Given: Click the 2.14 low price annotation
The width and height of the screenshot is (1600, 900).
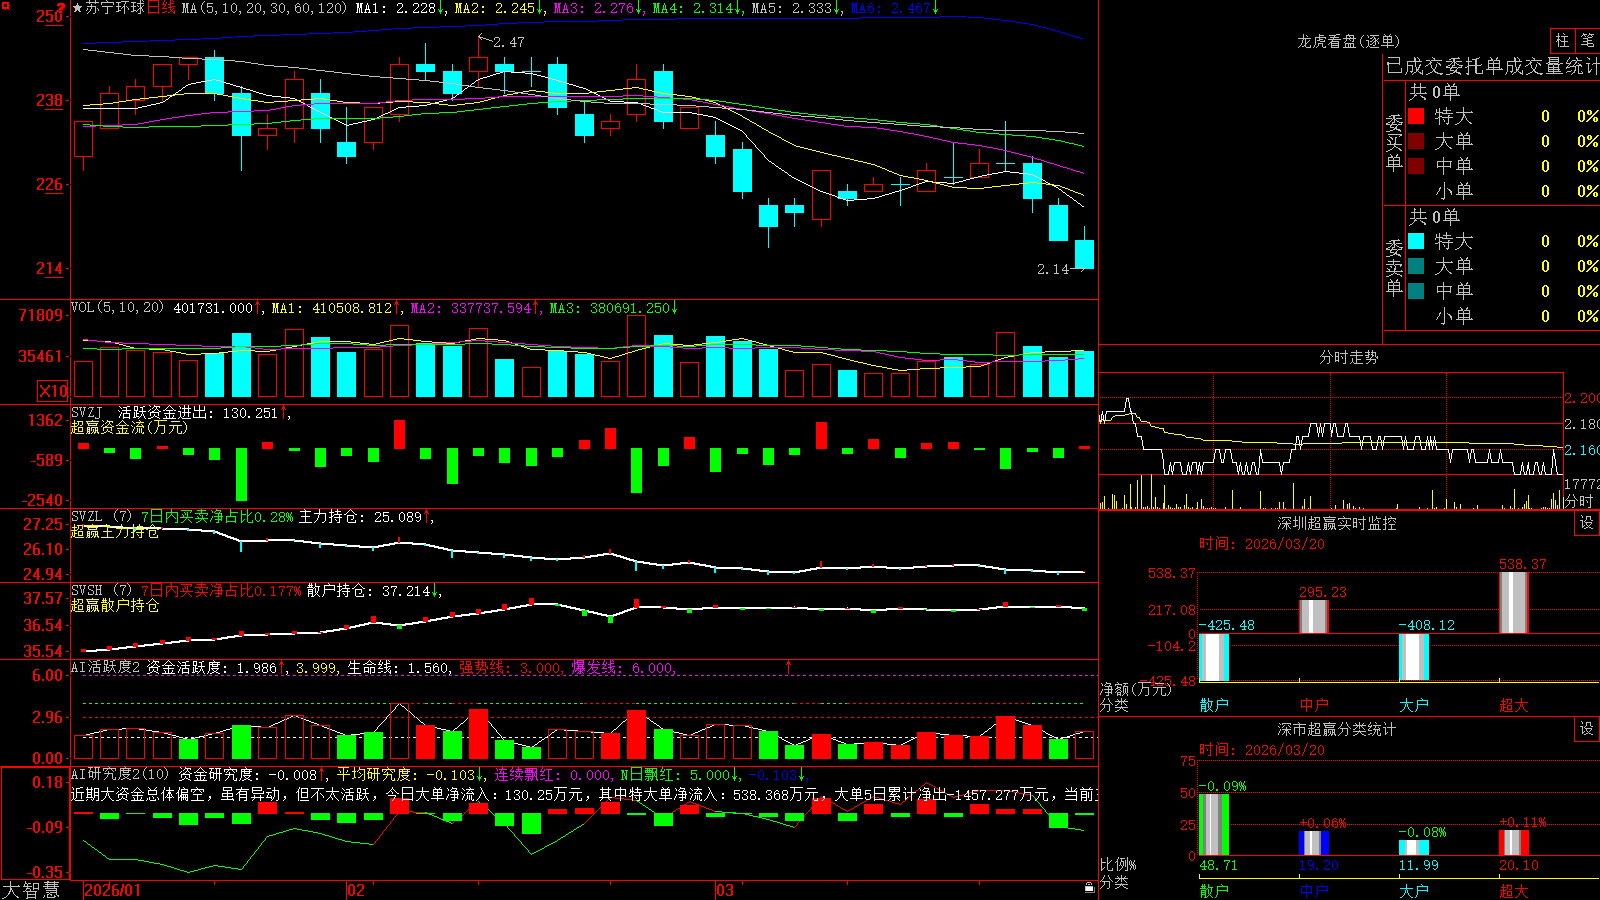Looking at the screenshot, I should click(1053, 269).
